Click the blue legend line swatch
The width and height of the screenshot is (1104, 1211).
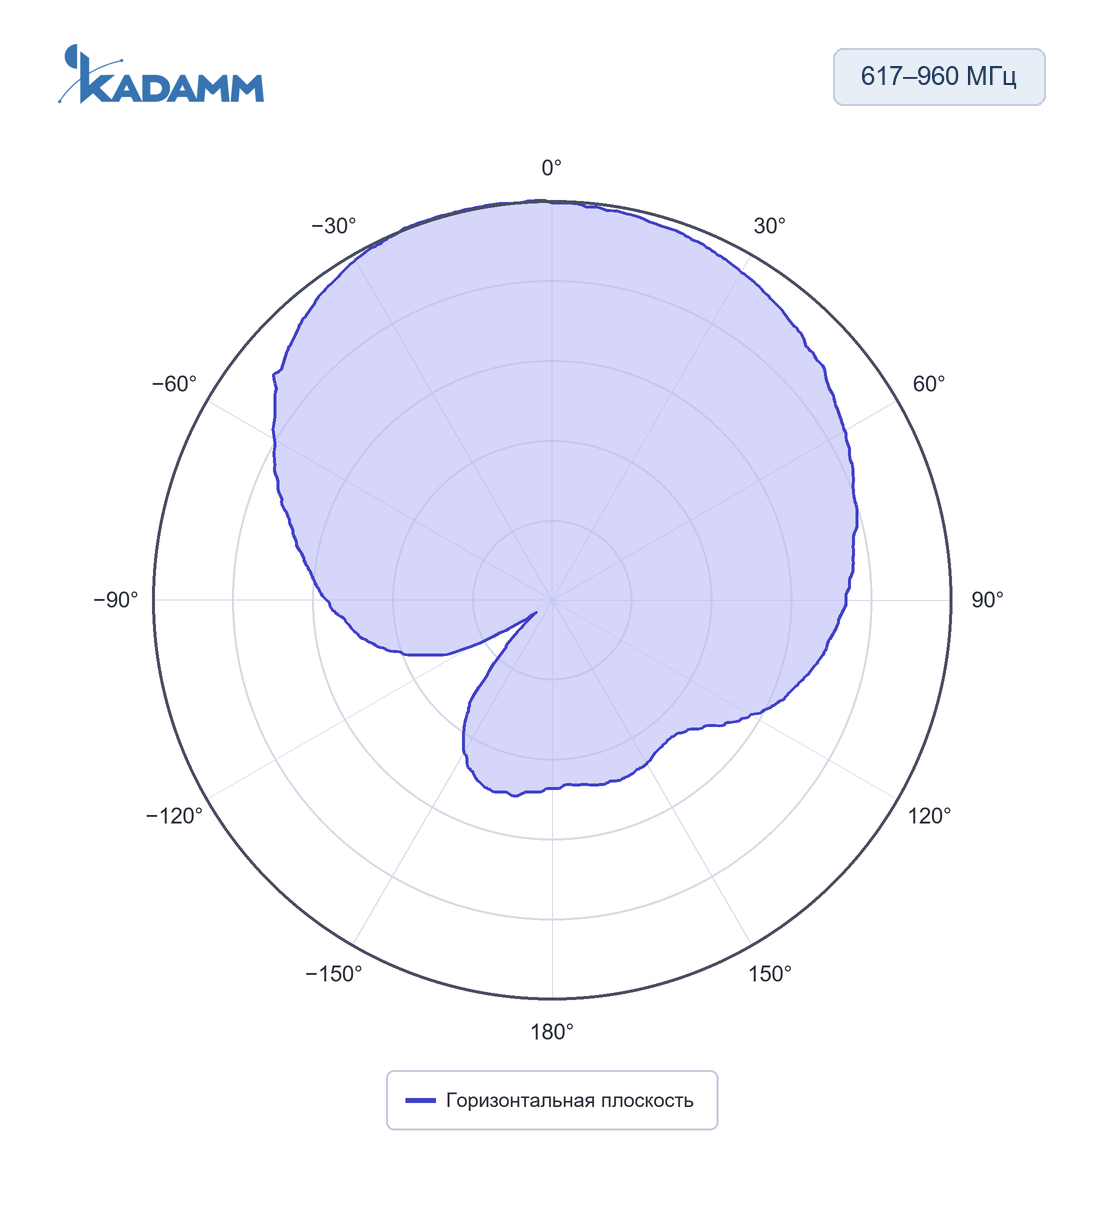(x=421, y=1101)
